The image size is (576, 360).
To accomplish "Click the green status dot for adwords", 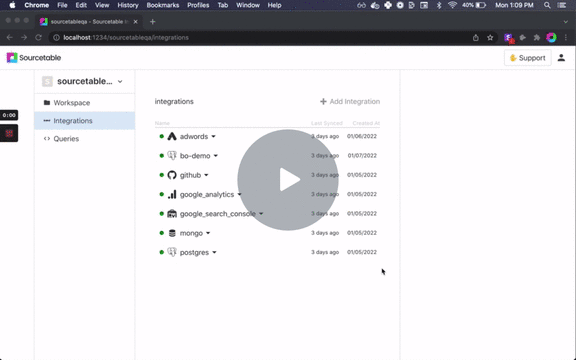I will [162, 136].
